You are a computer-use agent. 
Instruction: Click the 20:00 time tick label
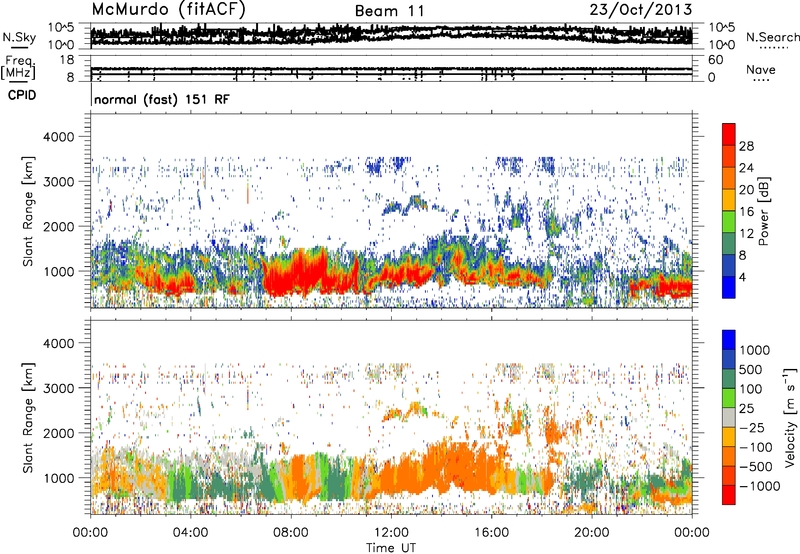point(592,533)
